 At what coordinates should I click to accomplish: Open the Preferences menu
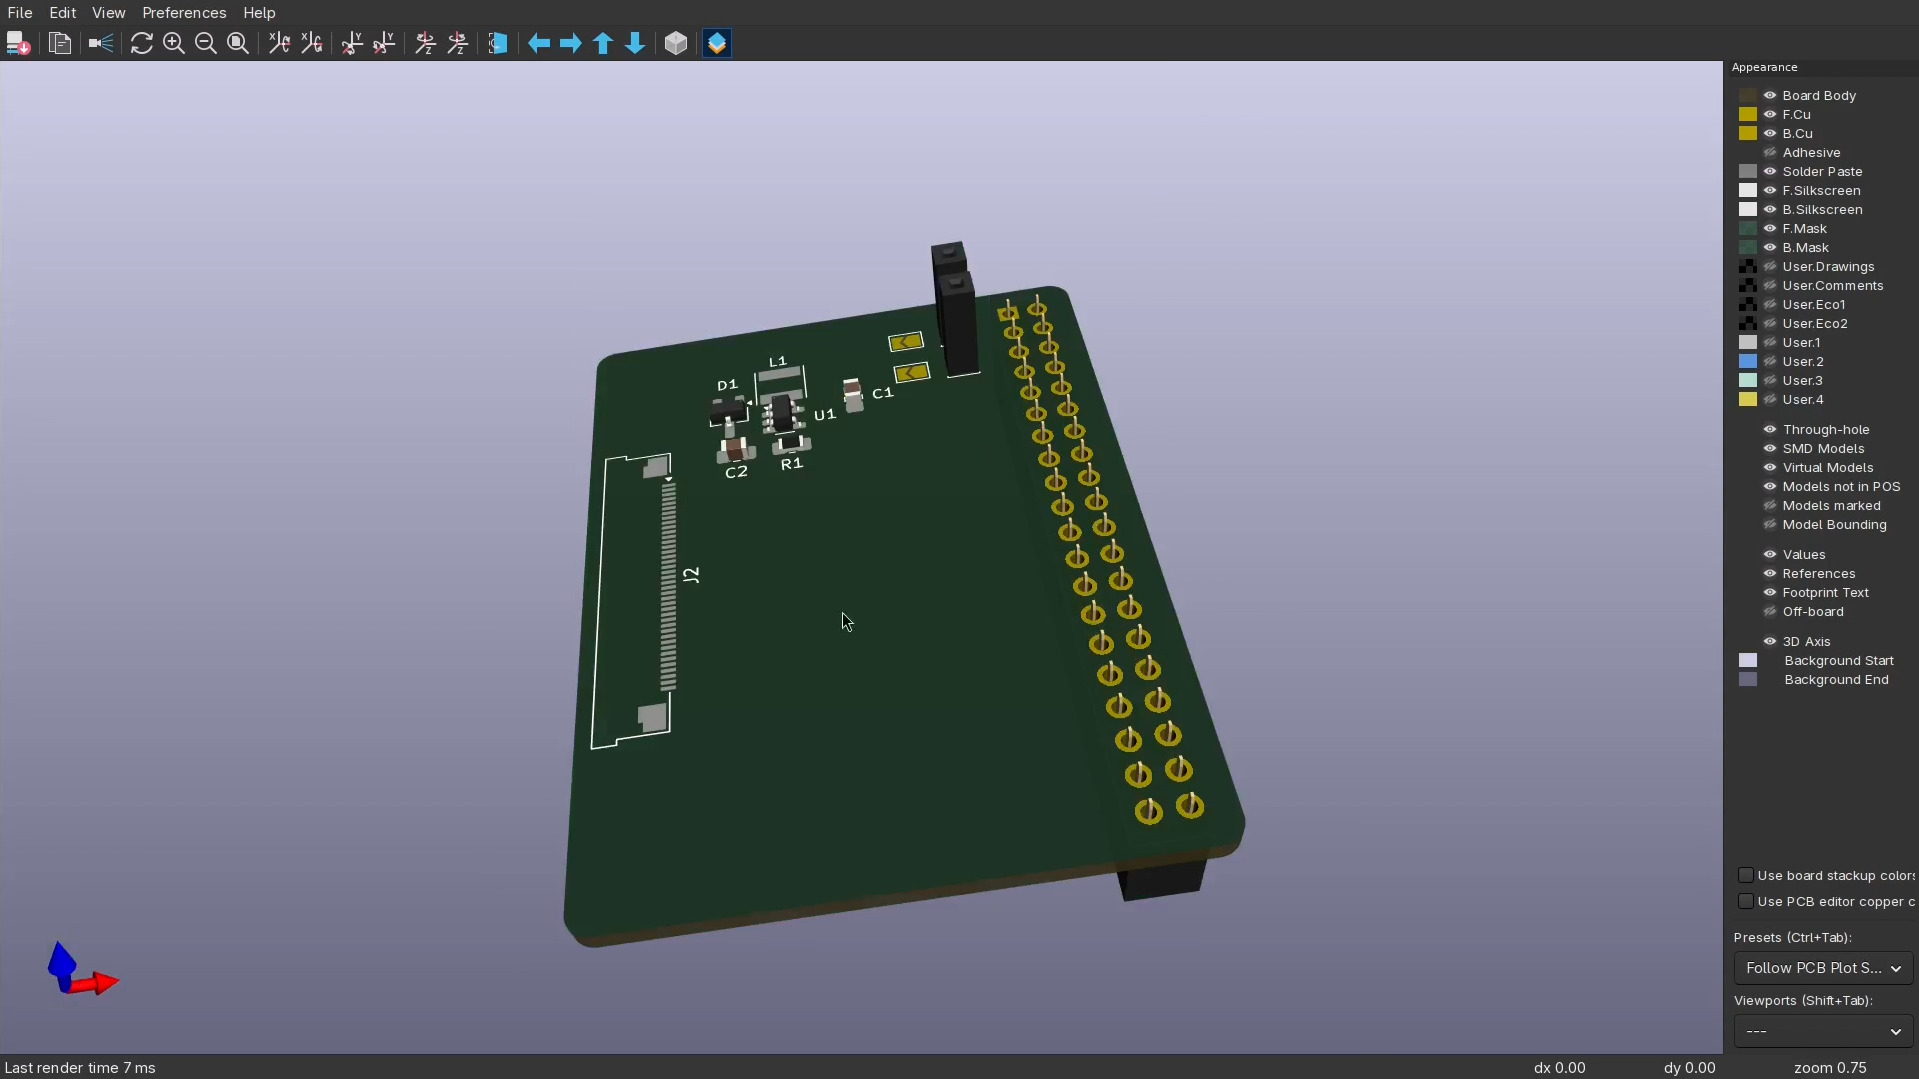click(x=184, y=13)
